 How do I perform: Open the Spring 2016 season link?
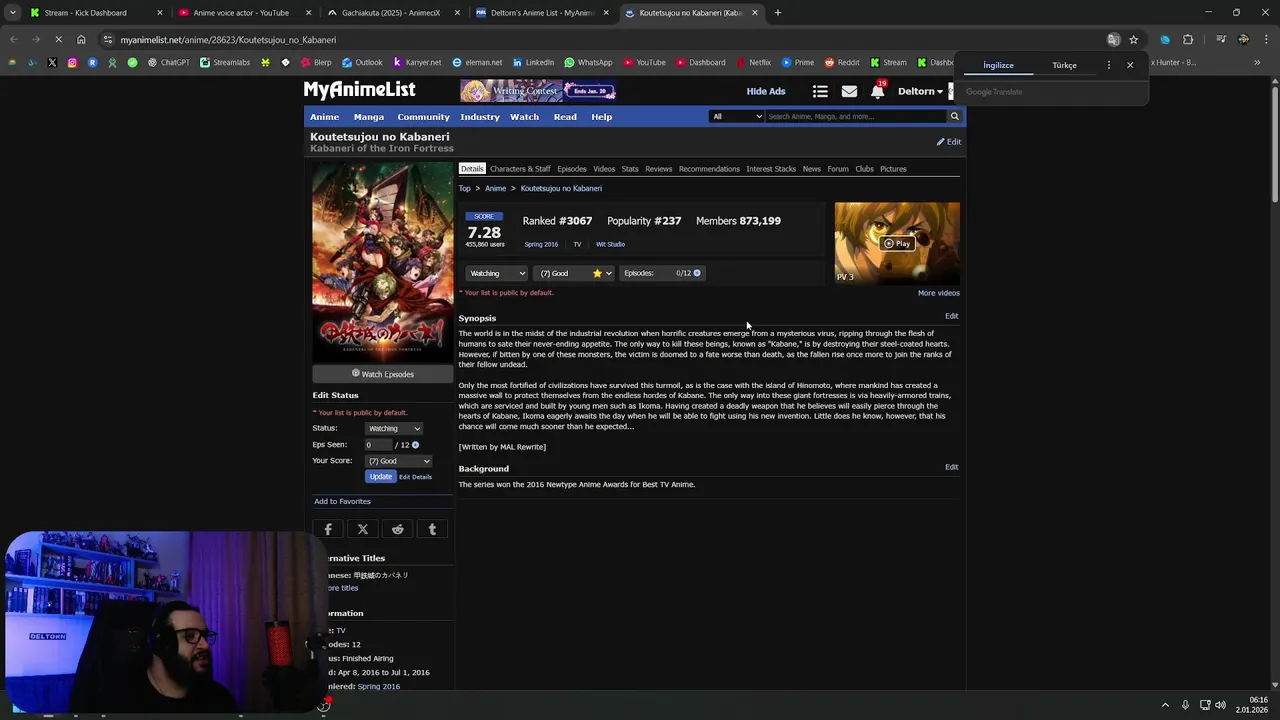[541, 244]
